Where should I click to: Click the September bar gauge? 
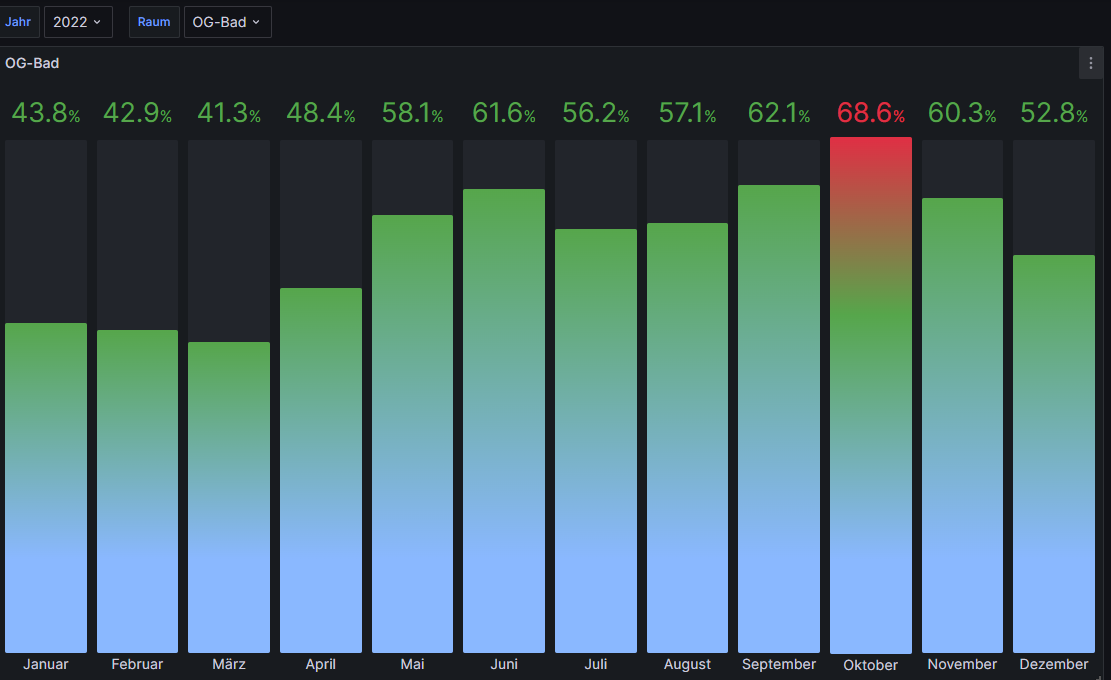[x=778, y=418]
